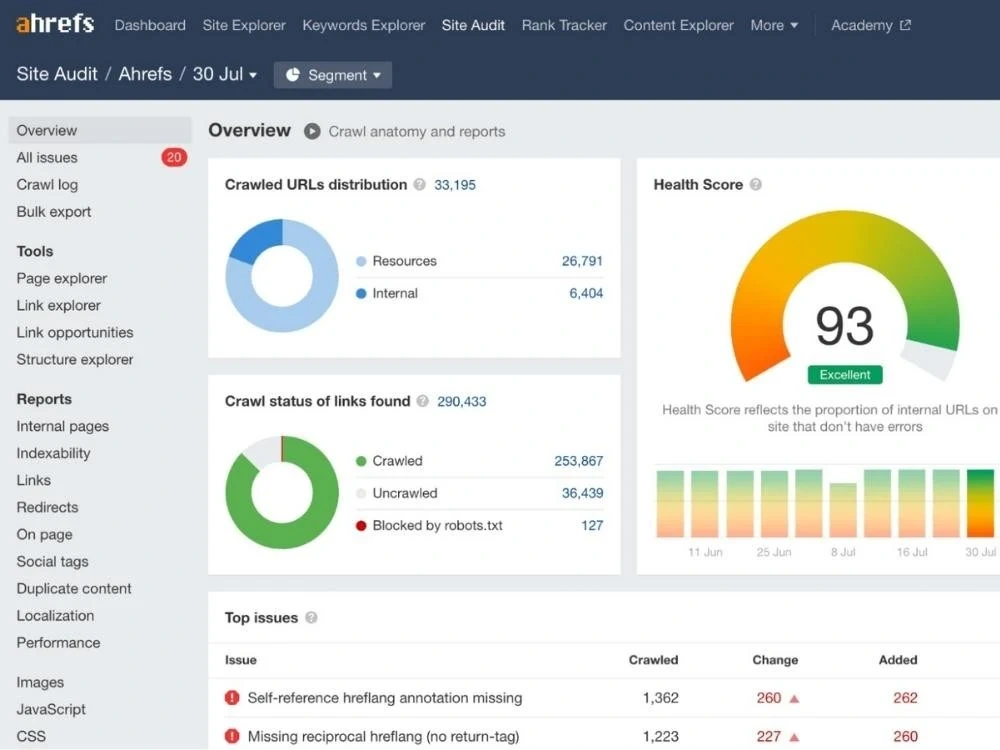This screenshot has height=750, width=1000.
Task: Open the More dropdown menu
Action: [x=774, y=25]
